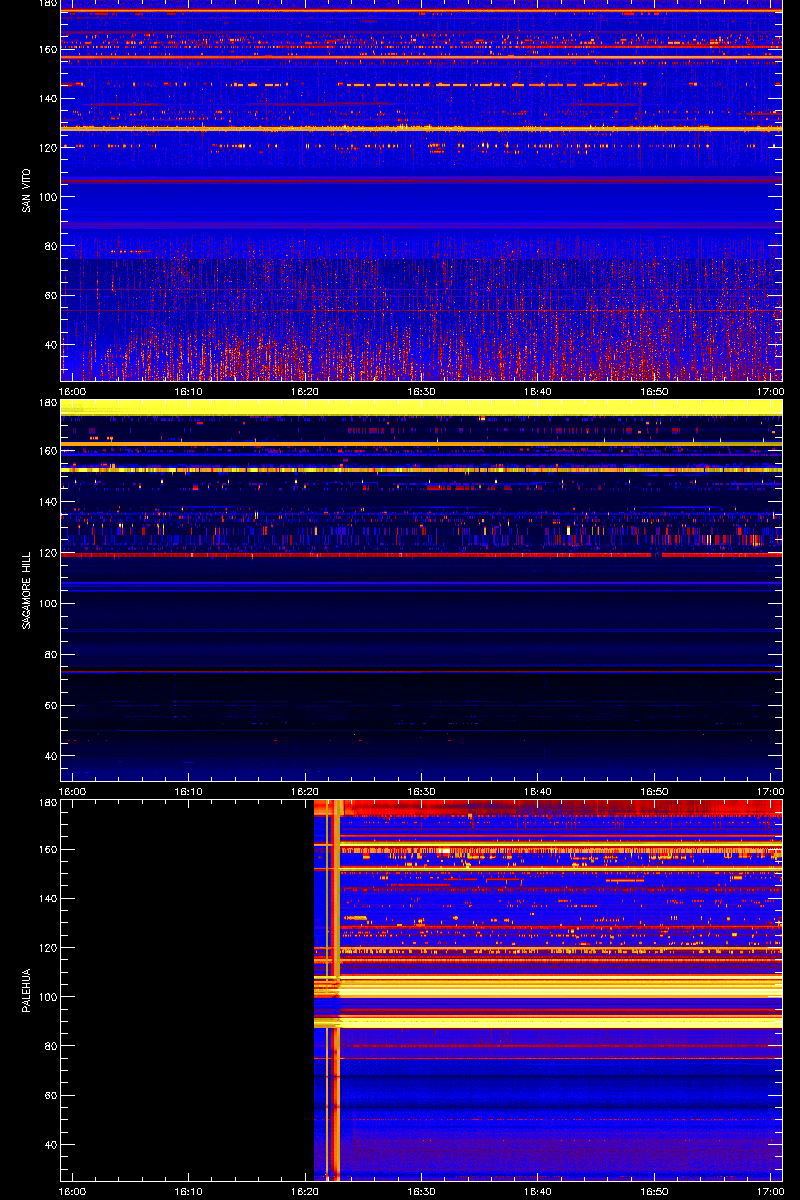Click 16:00 time label under Sagamore Hill panel
The width and height of the screenshot is (800, 1200).
click(72, 792)
